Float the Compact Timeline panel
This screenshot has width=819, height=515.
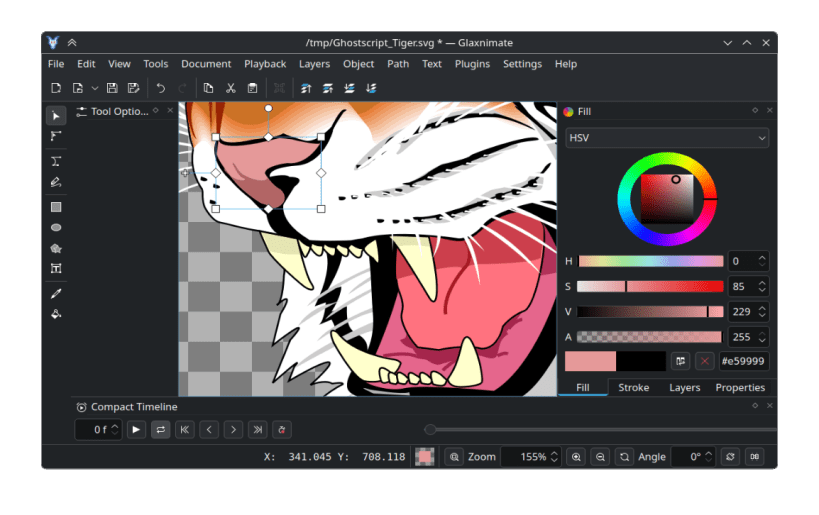pyautogui.click(x=755, y=406)
